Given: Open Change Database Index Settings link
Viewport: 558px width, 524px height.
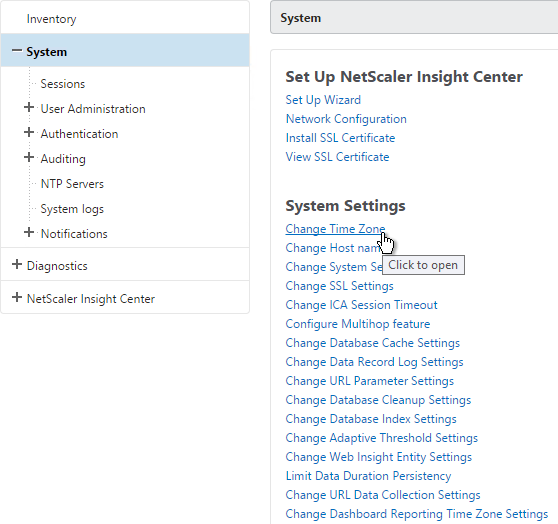Looking at the screenshot, I should click(x=371, y=419).
